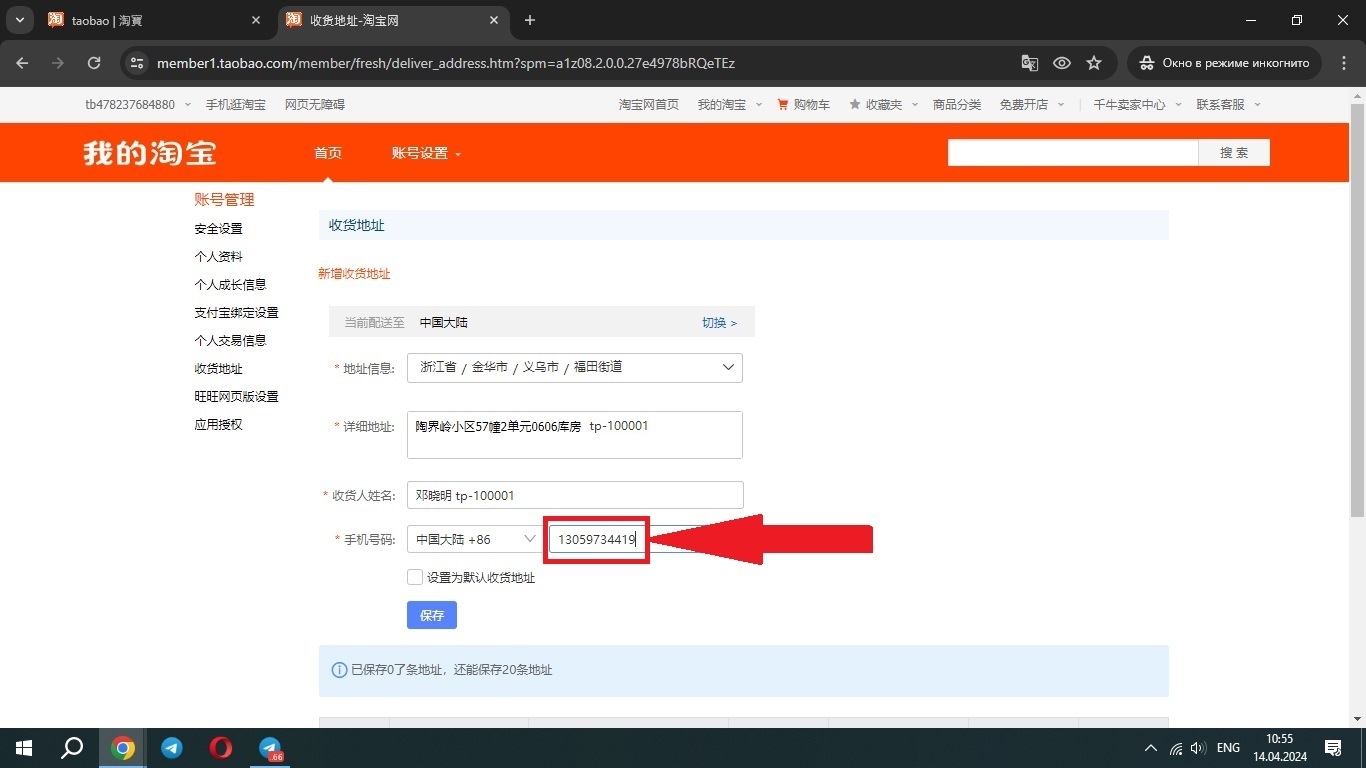Switch to the taobao | 淘寶 tab
Viewport: 1366px width, 768px height.
(x=154, y=20)
